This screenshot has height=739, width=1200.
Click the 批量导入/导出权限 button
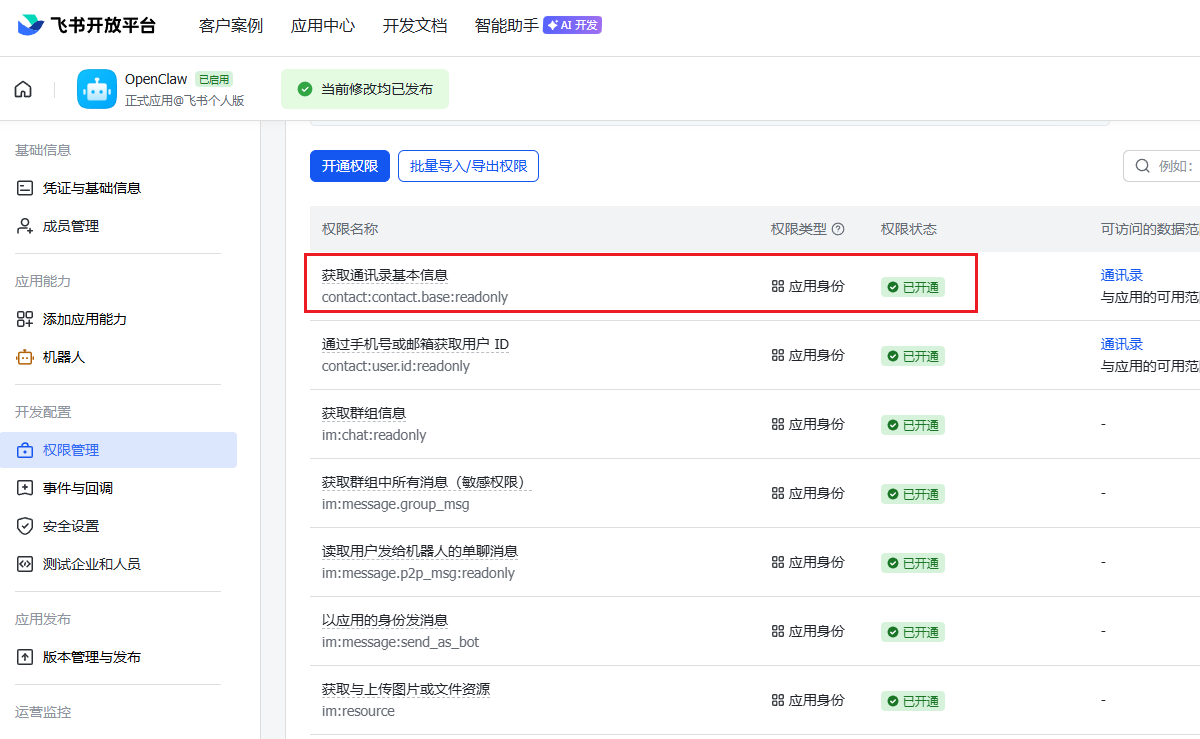click(x=468, y=166)
